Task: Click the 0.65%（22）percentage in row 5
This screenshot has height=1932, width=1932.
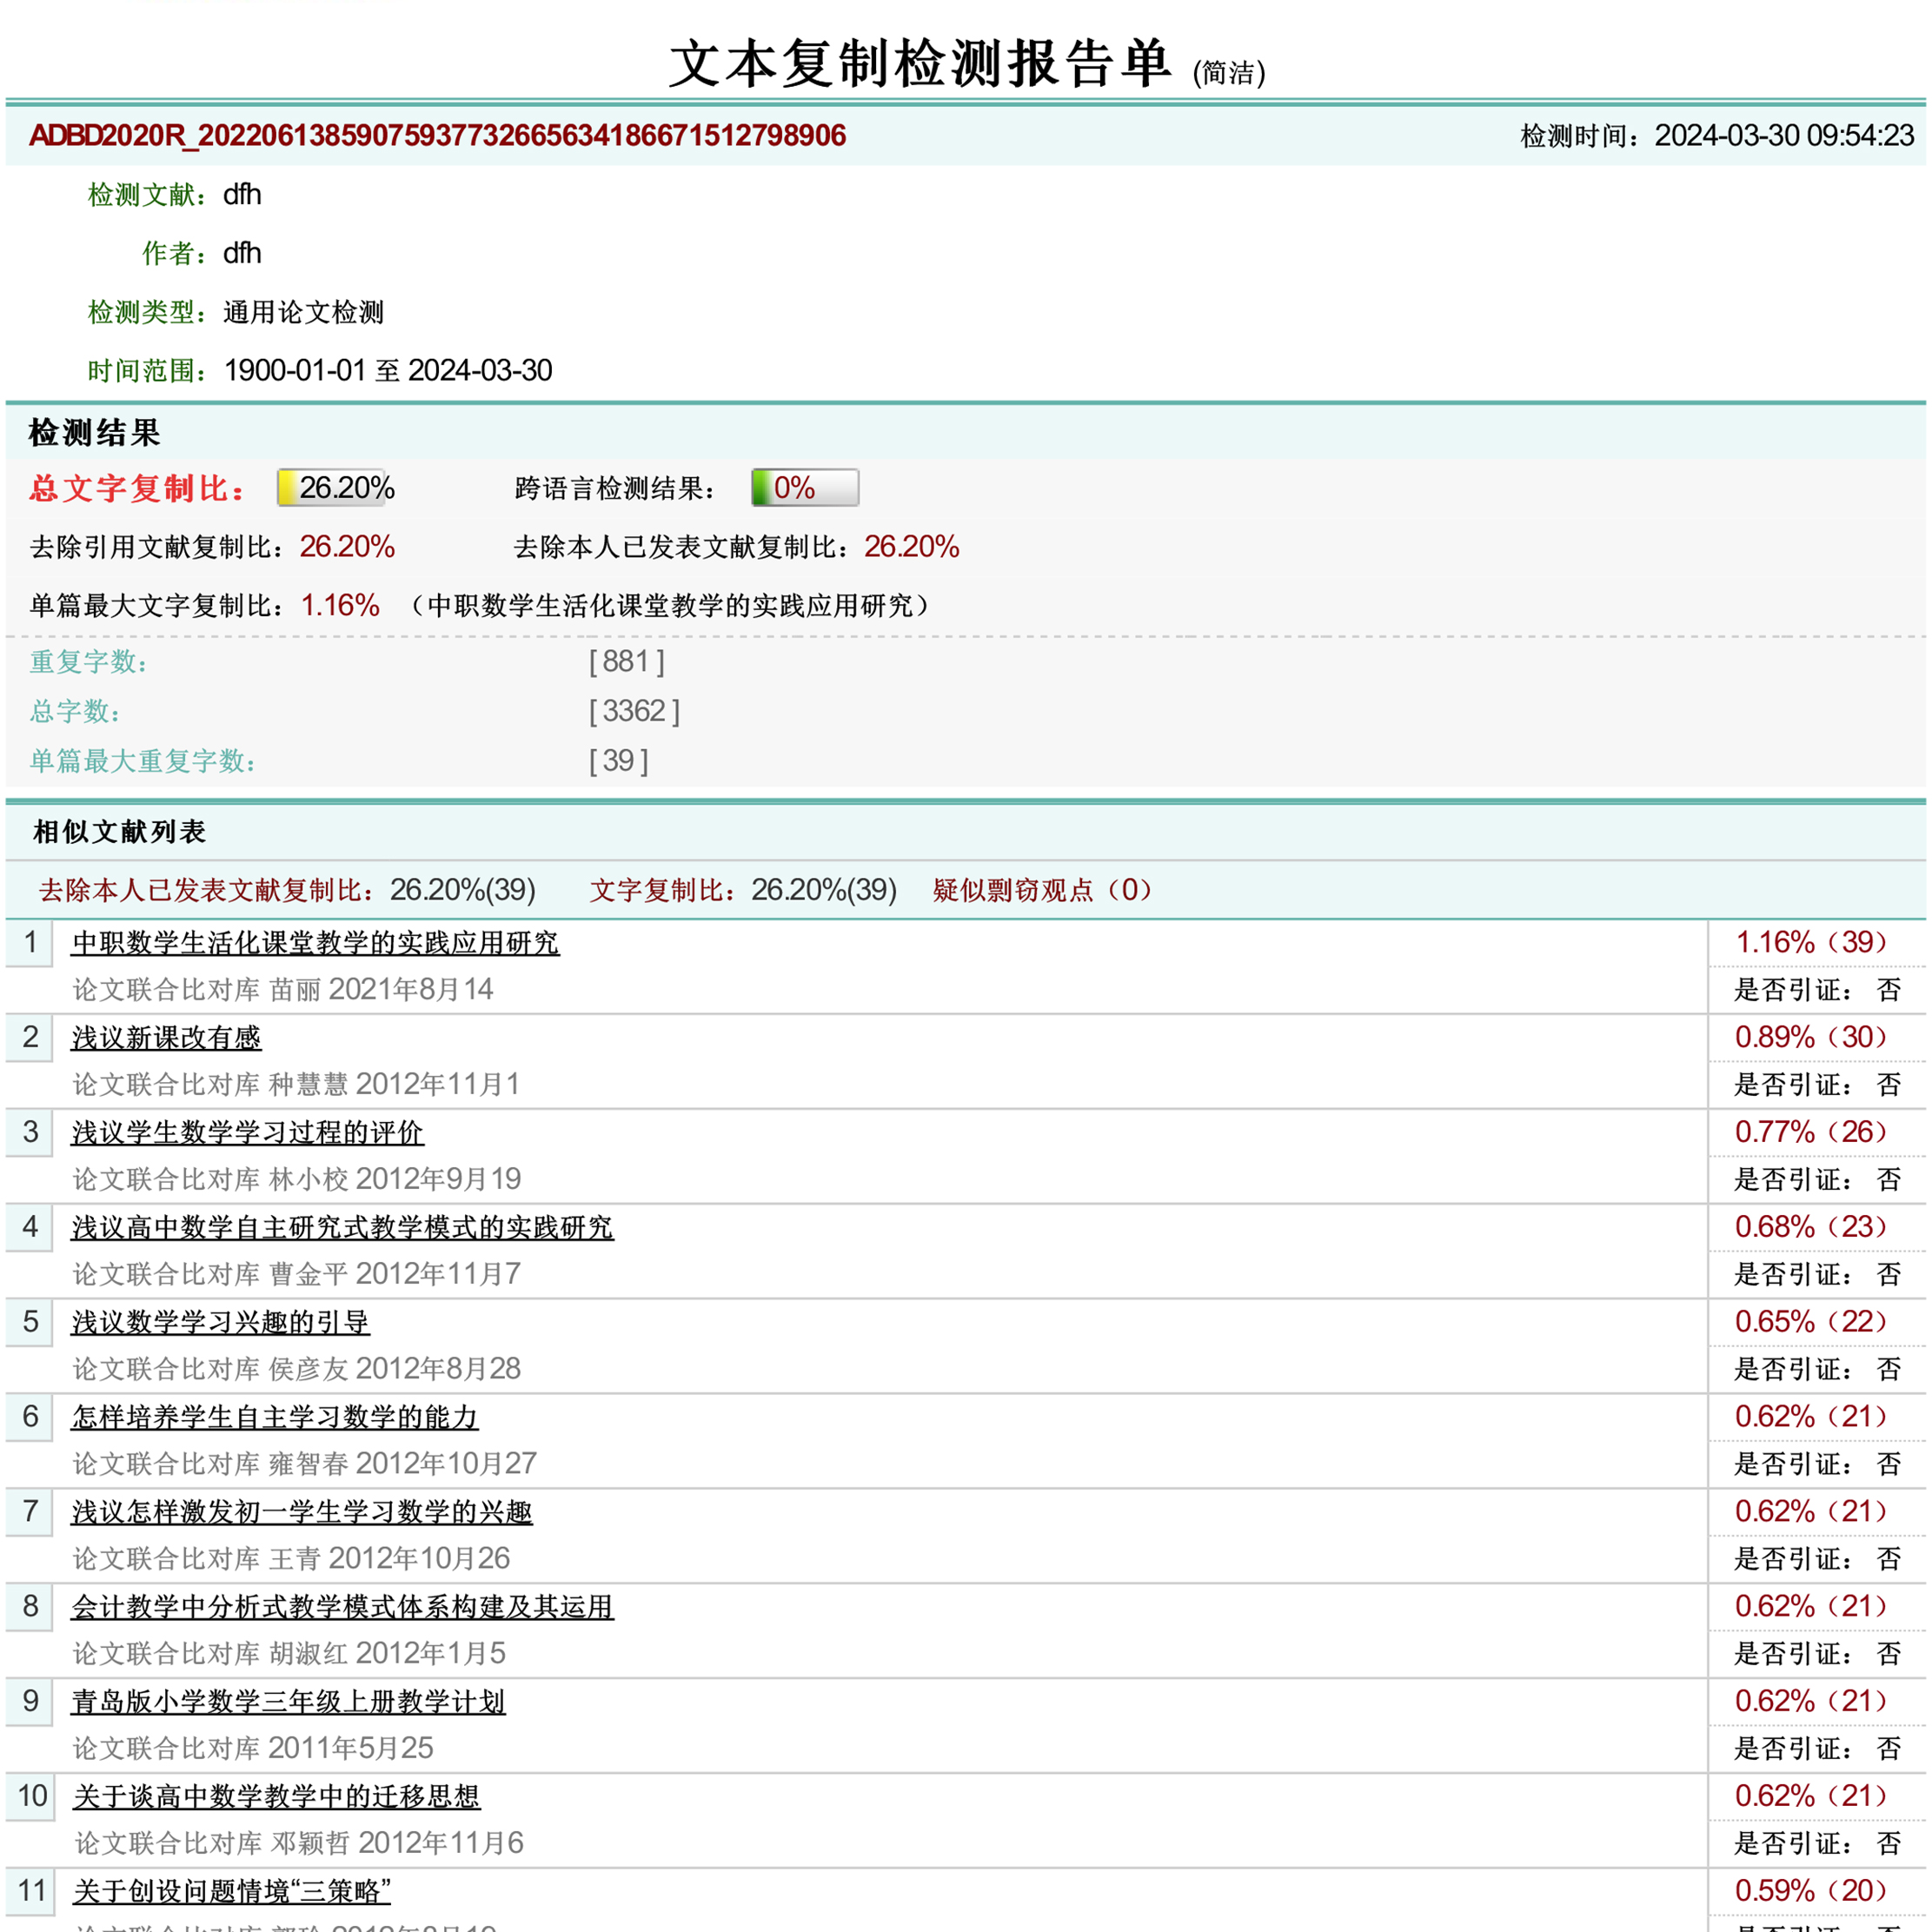Action: point(1811,1322)
